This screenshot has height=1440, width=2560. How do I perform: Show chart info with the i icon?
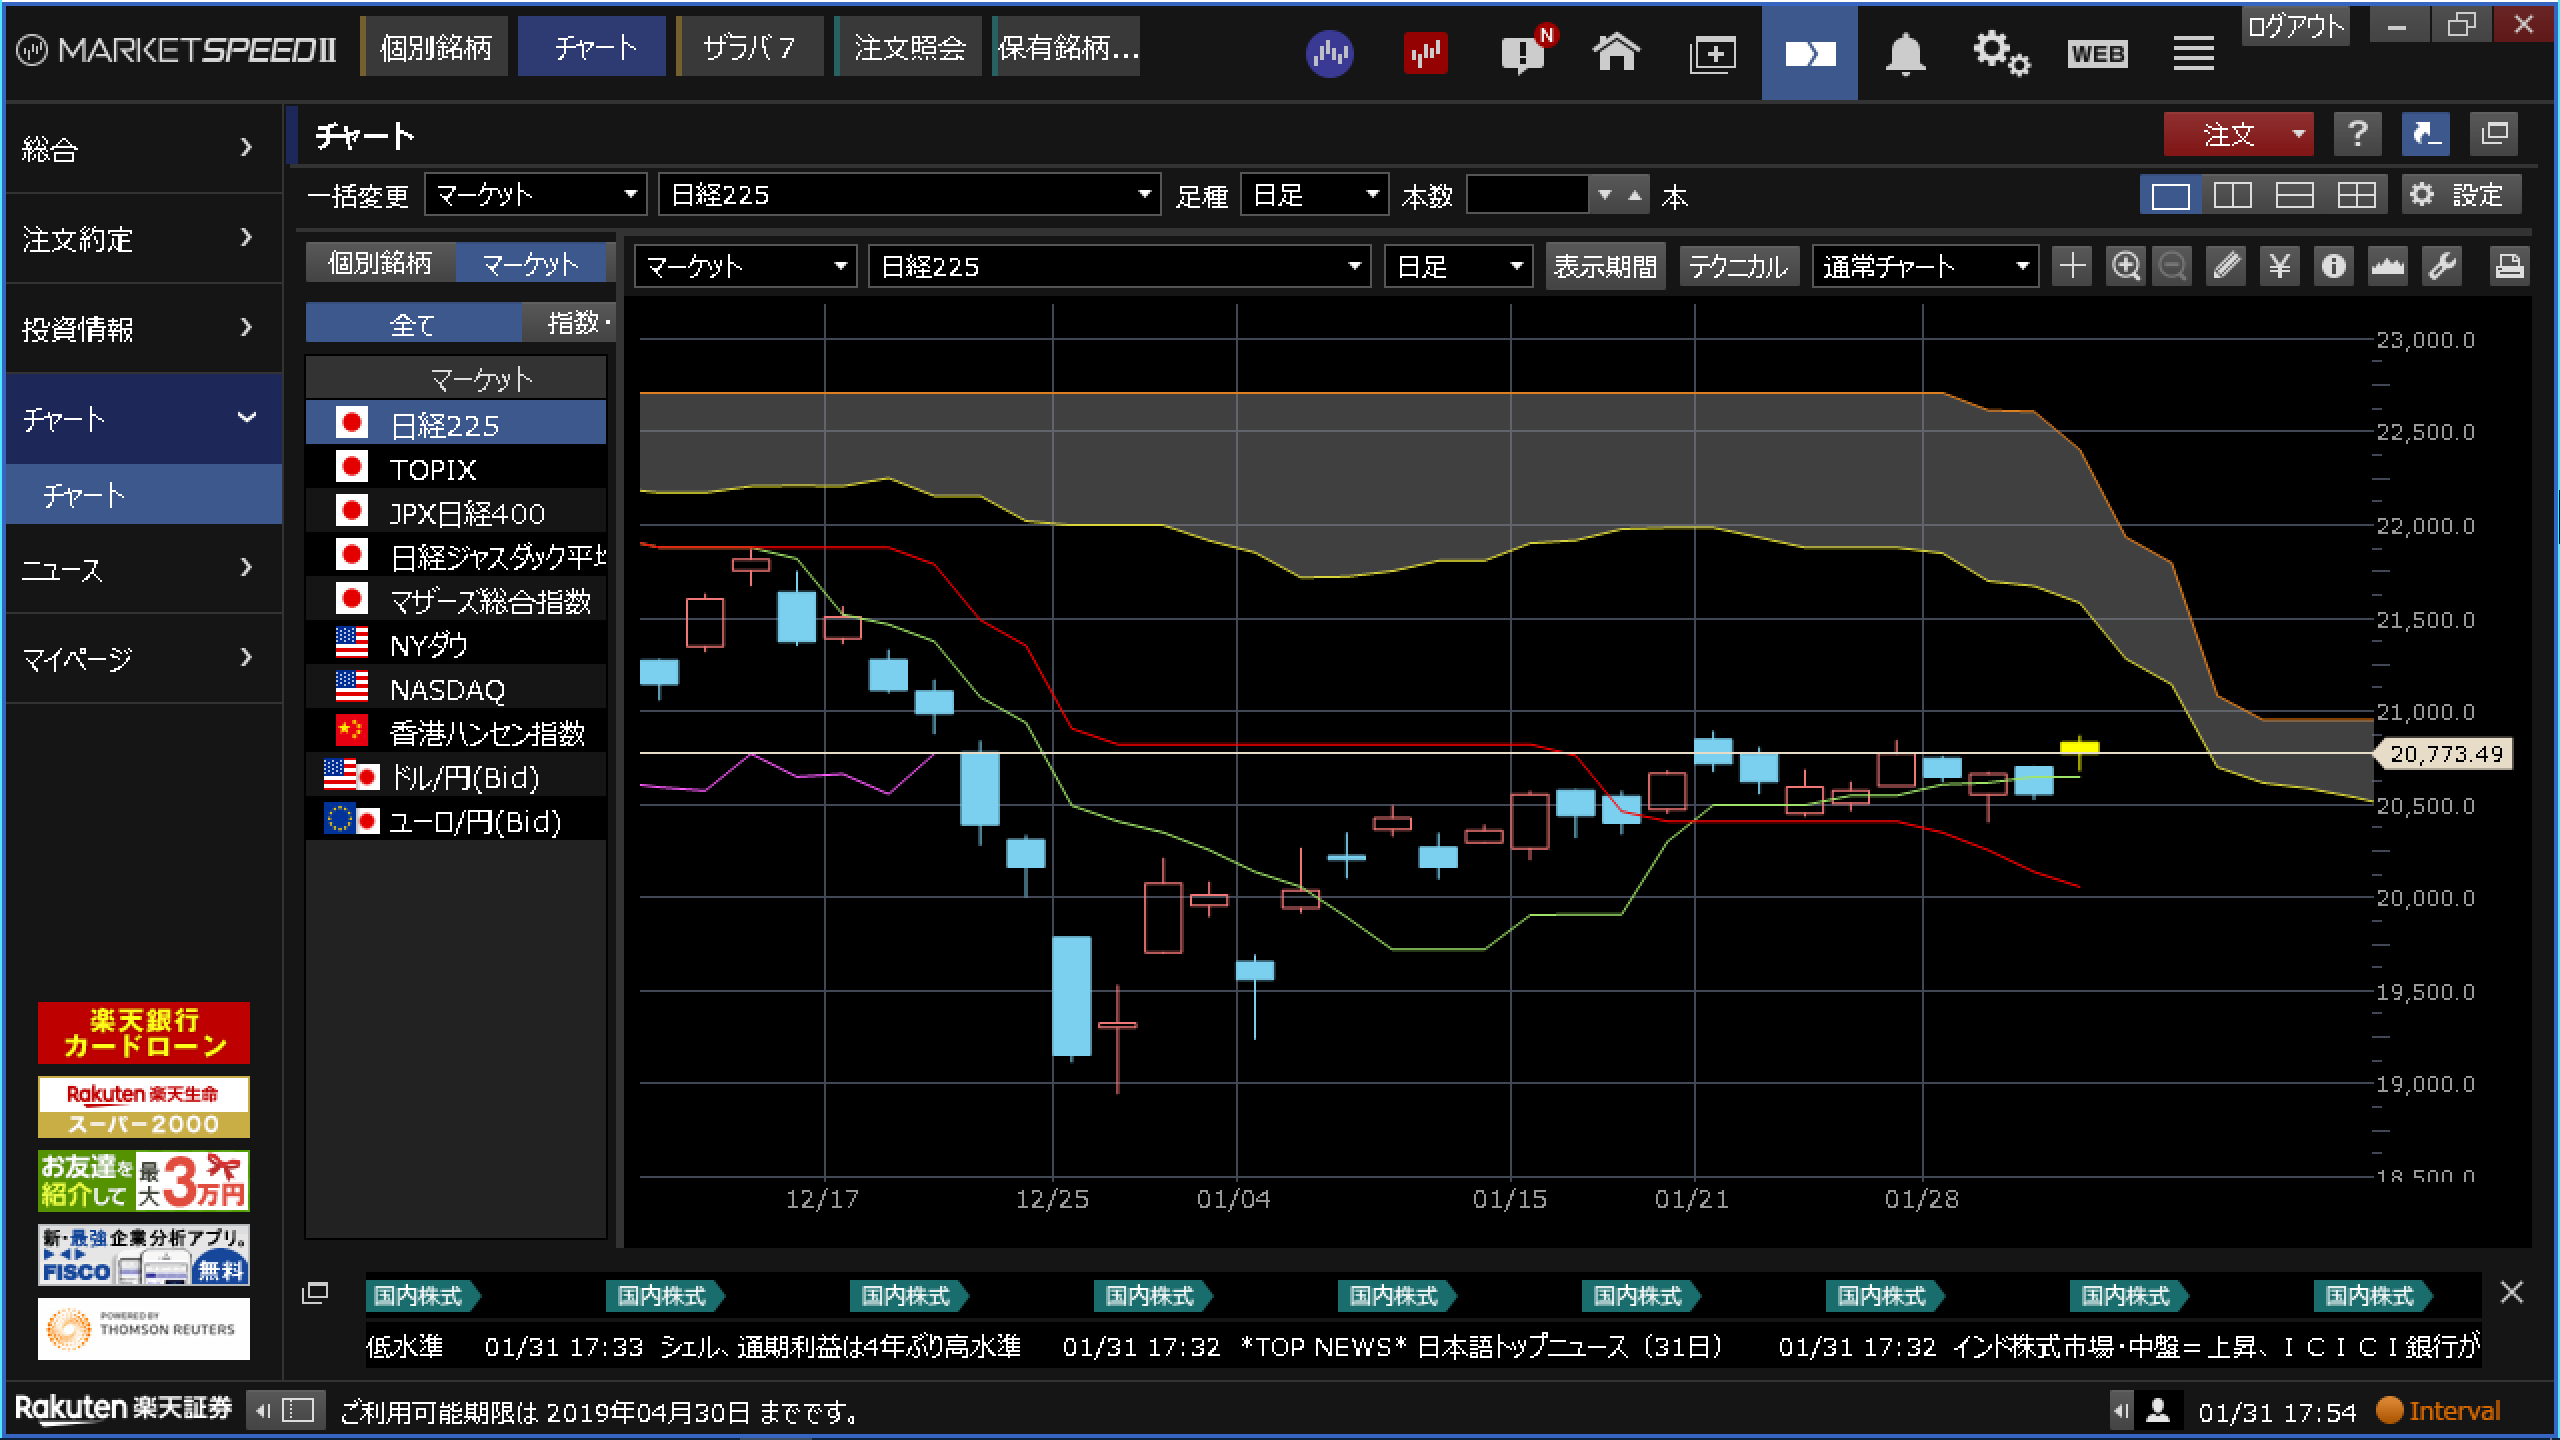tap(2334, 266)
